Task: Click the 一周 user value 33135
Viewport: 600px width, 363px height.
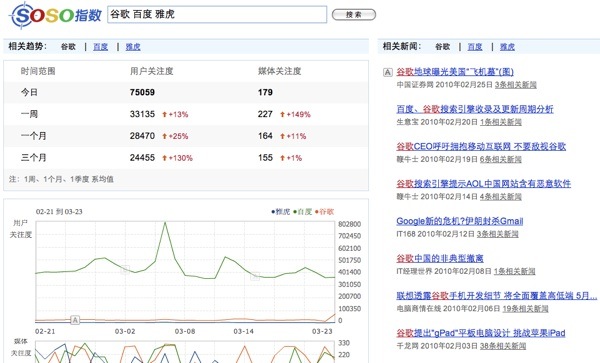Action: (142, 114)
